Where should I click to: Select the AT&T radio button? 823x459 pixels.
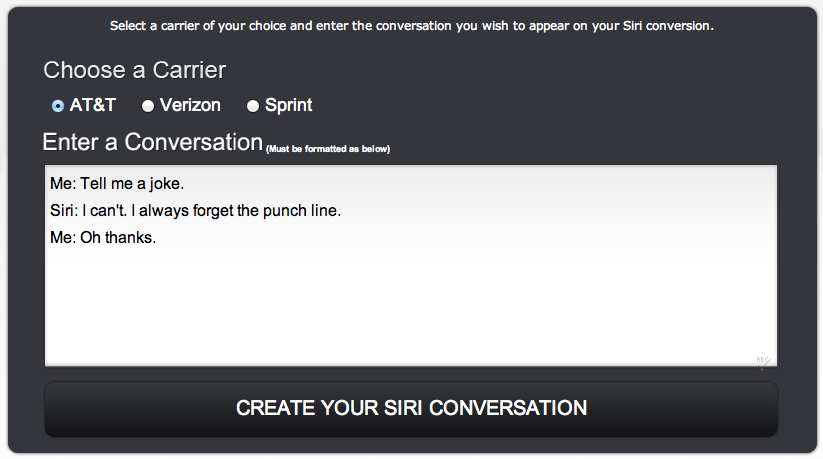tap(58, 106)
